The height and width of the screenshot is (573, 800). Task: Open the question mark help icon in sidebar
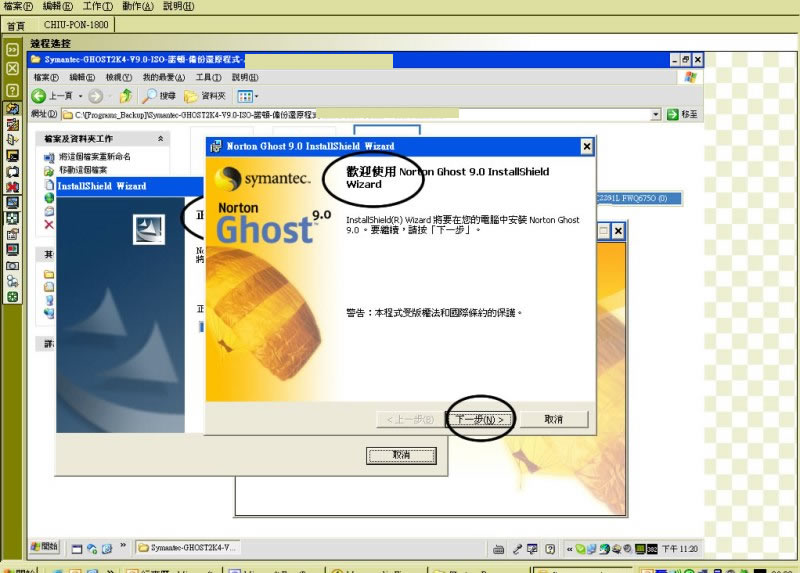tap(12, 90)
